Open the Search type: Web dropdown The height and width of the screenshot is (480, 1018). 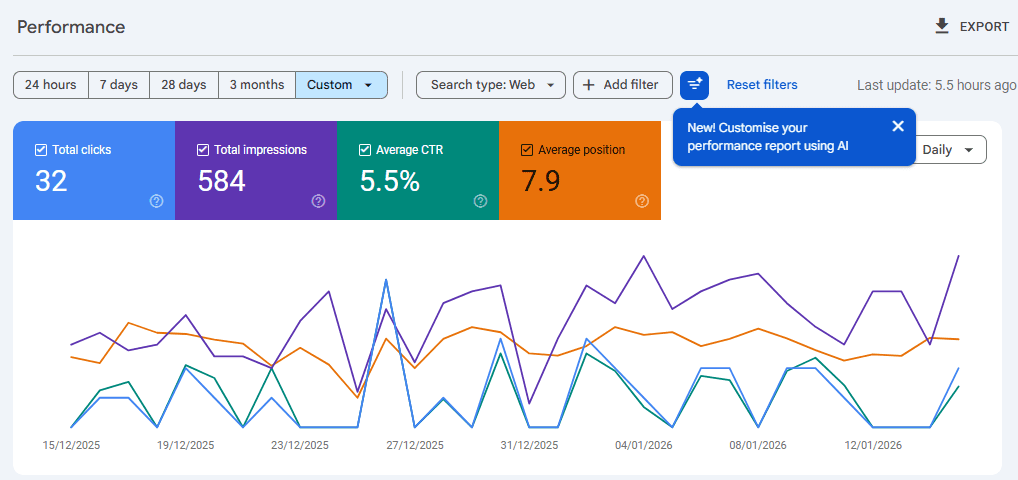tap(490, 85)
